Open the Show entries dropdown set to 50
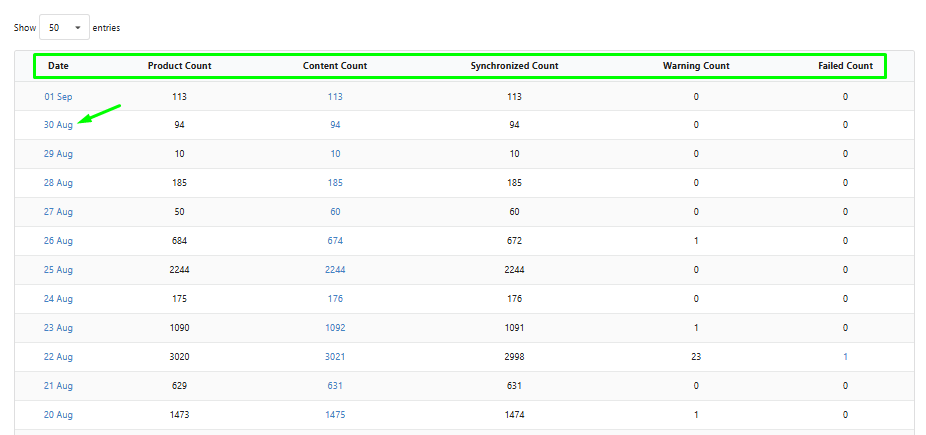926x435 pixels. (64, 28)
